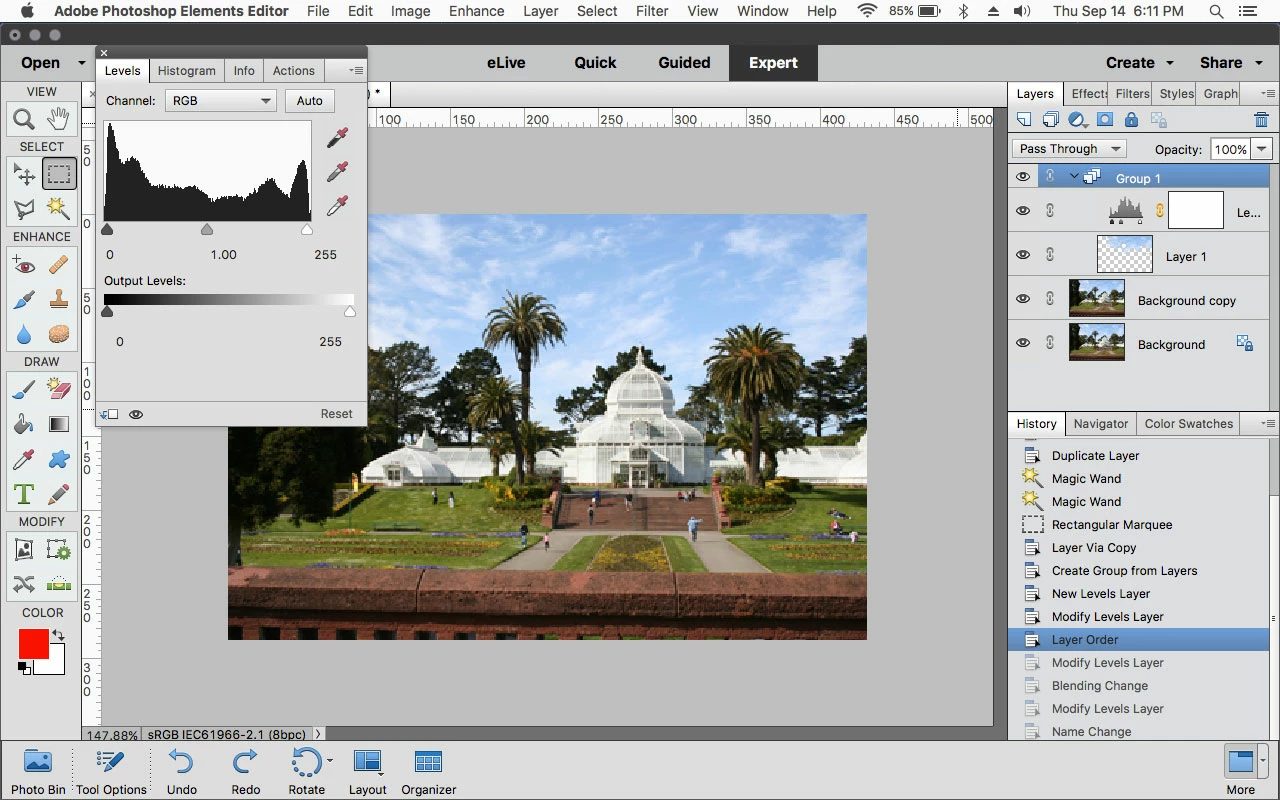The width and height of the screenshot is (1280, 800).
Task: Click the Auto levels button
Action: [x=310, y=100]
